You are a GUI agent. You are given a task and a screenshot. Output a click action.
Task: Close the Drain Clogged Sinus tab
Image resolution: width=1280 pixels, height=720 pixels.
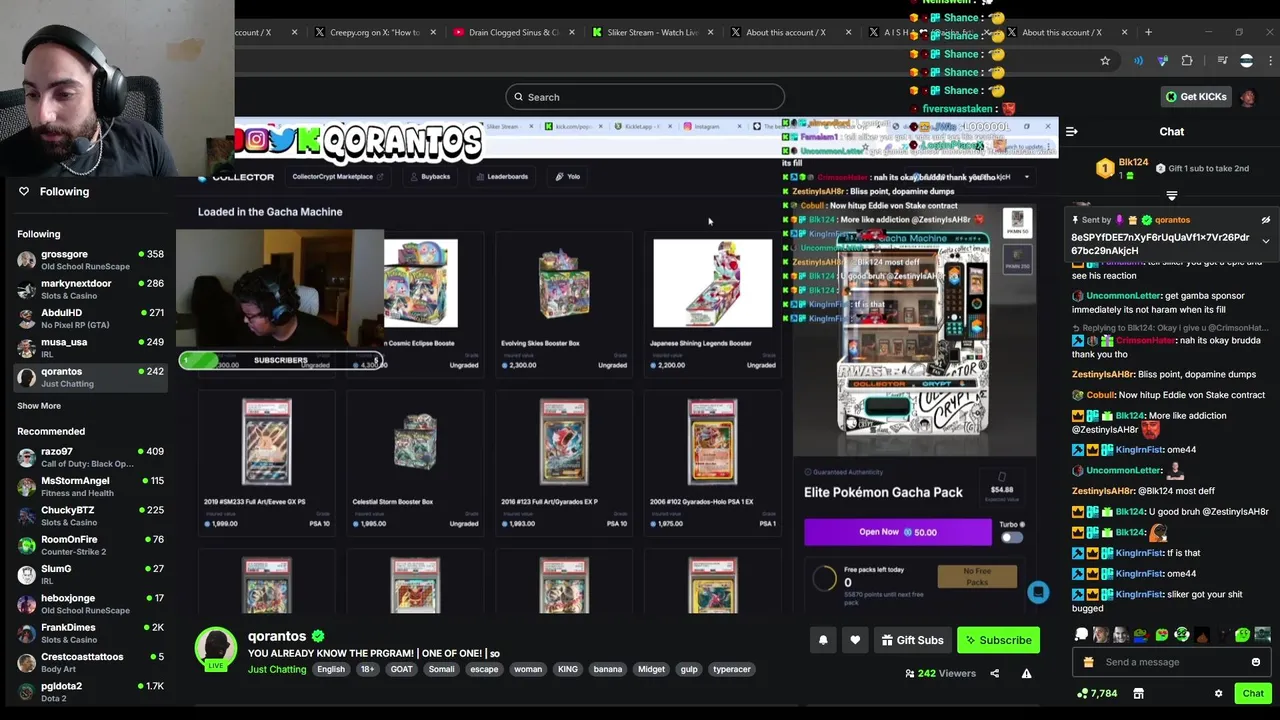572,32
